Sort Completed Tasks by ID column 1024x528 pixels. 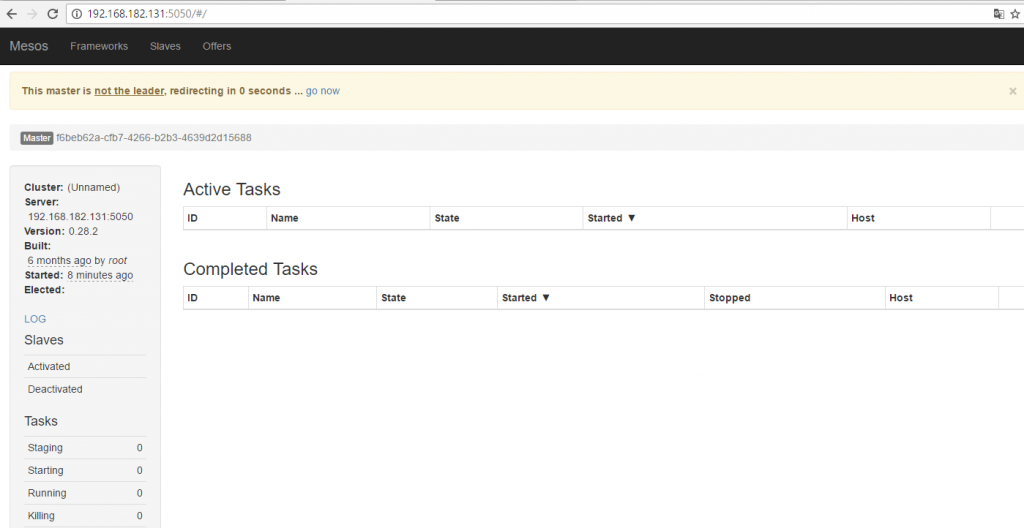click(x=216, y=298)
